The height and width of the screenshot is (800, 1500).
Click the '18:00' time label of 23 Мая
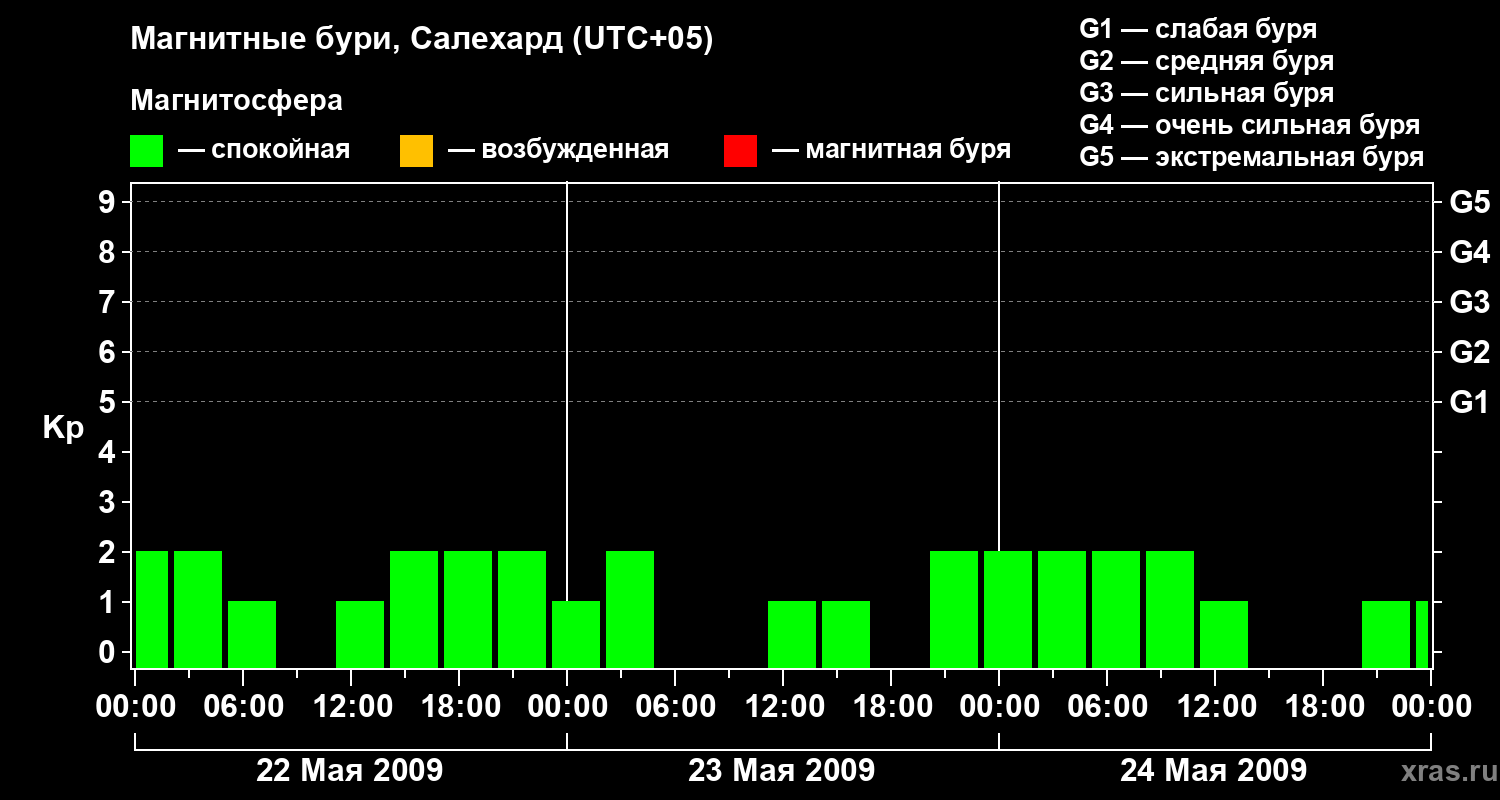pyautogui.click(x=891, y=706)
